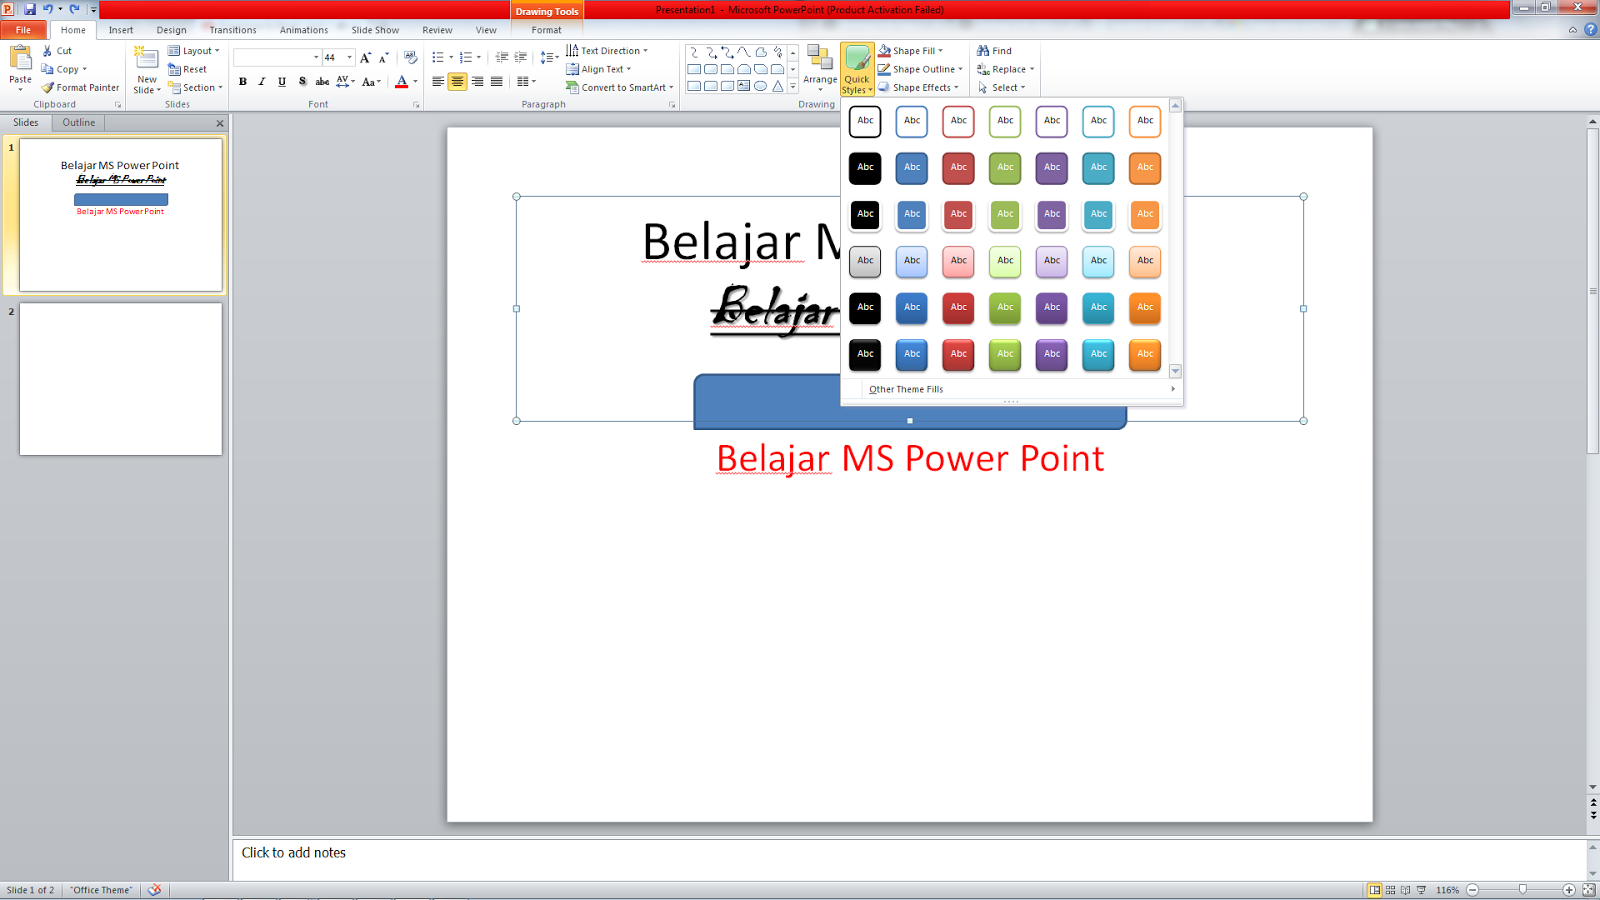Align text left
Image resolution: width=1600 pixels, height=900 pixels.
(438, 82)
